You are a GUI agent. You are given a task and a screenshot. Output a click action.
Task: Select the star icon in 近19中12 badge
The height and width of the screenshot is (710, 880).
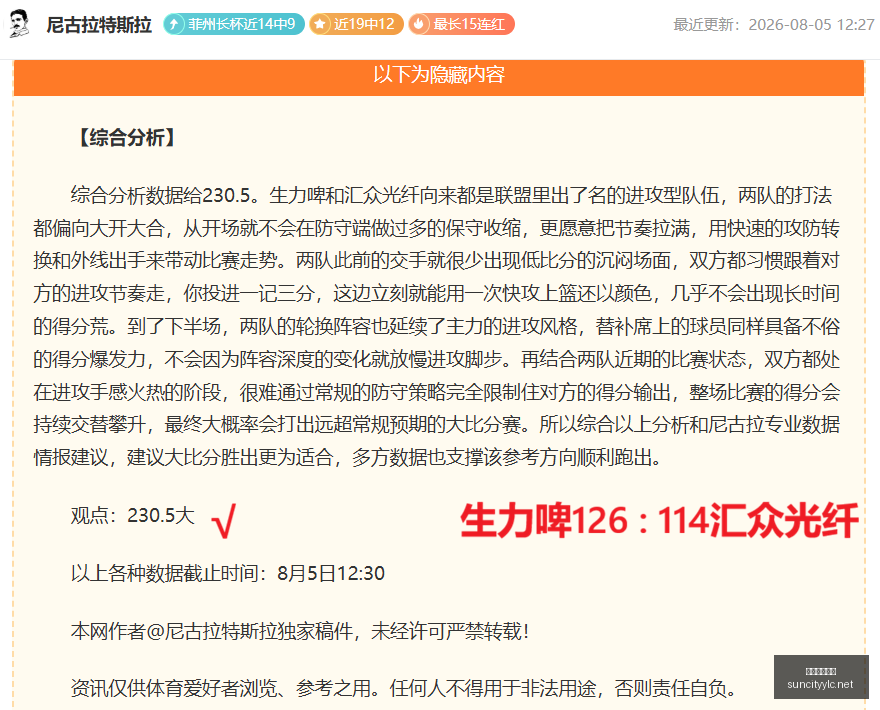pyautogui.click(x=320, y=24)
